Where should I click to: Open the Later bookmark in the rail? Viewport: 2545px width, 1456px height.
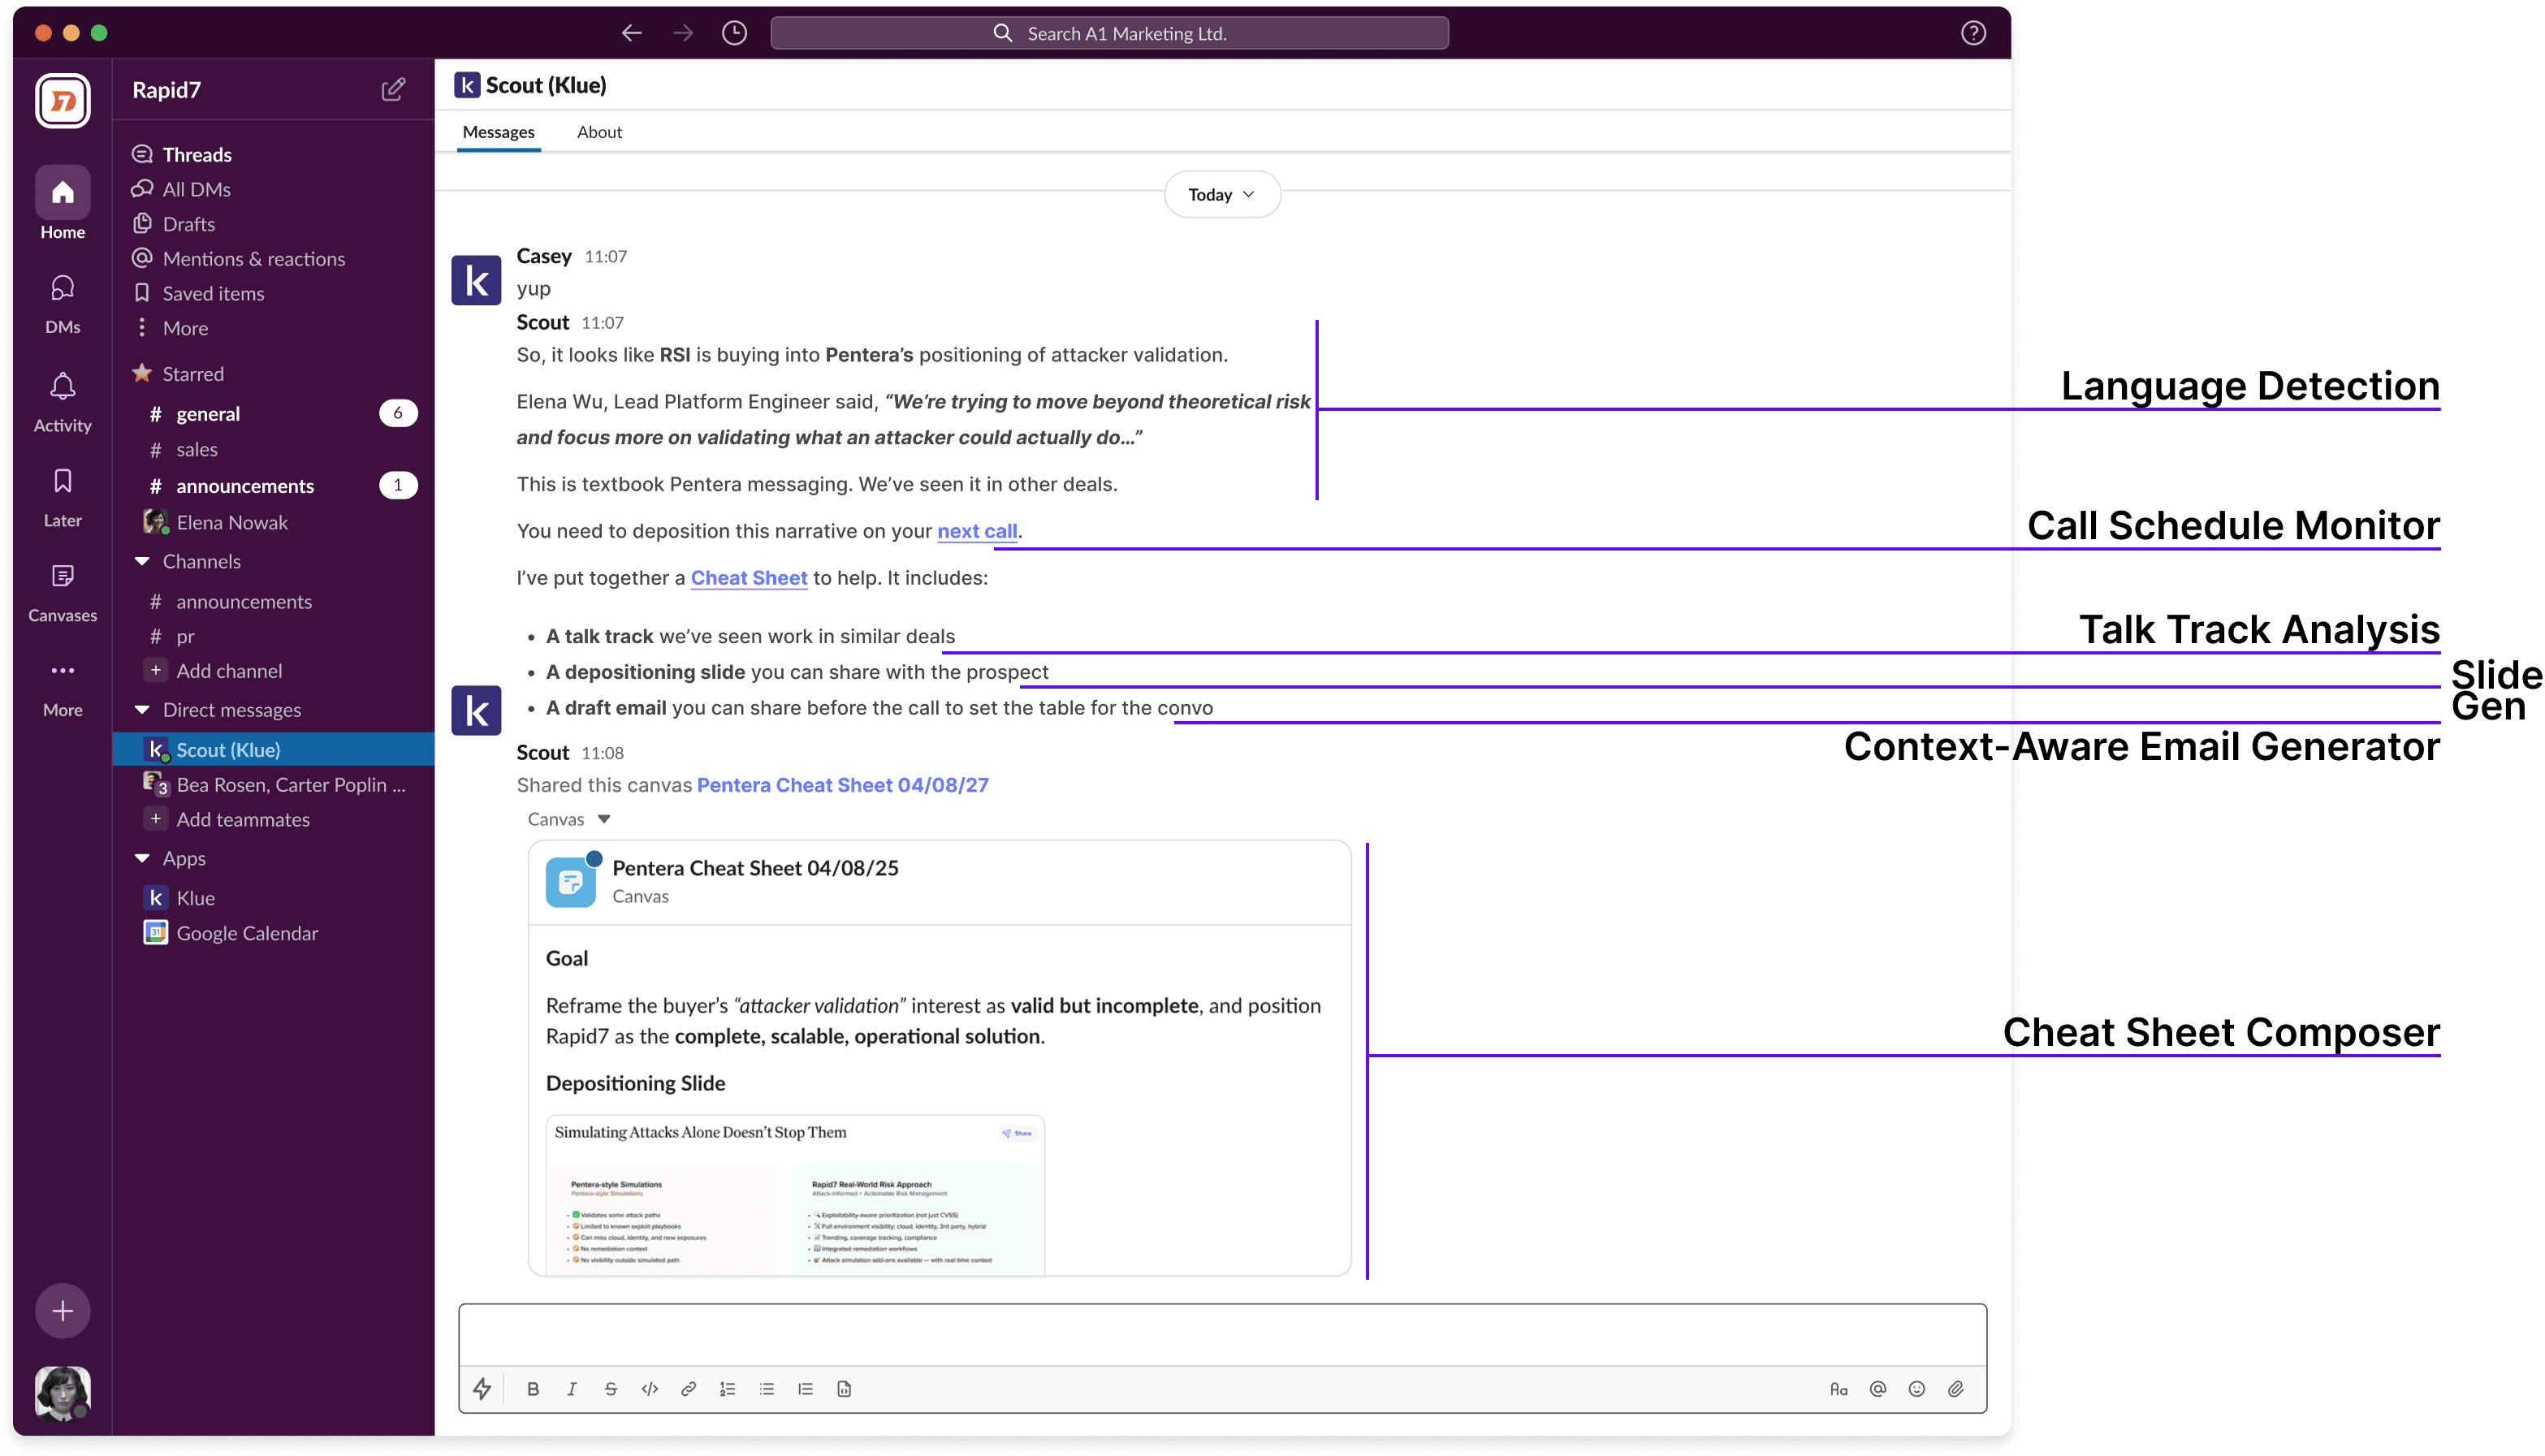point(62,497)
